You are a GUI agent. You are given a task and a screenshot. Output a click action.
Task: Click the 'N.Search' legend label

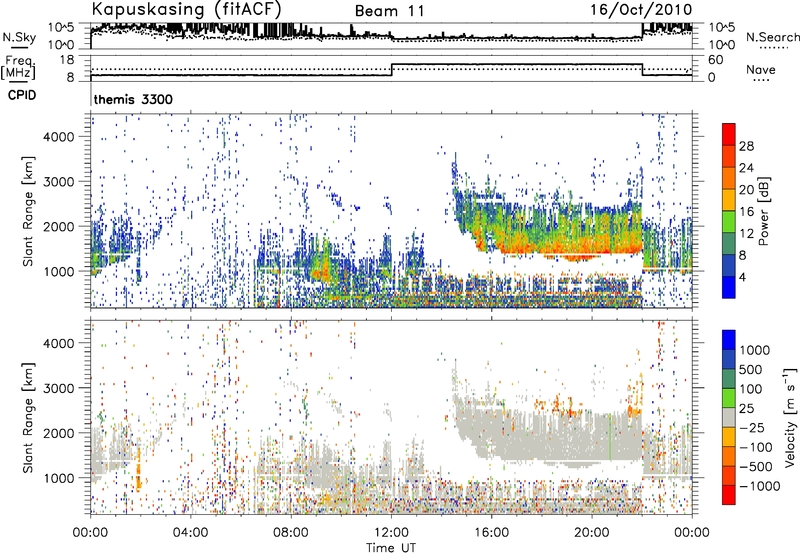(772, 37)
